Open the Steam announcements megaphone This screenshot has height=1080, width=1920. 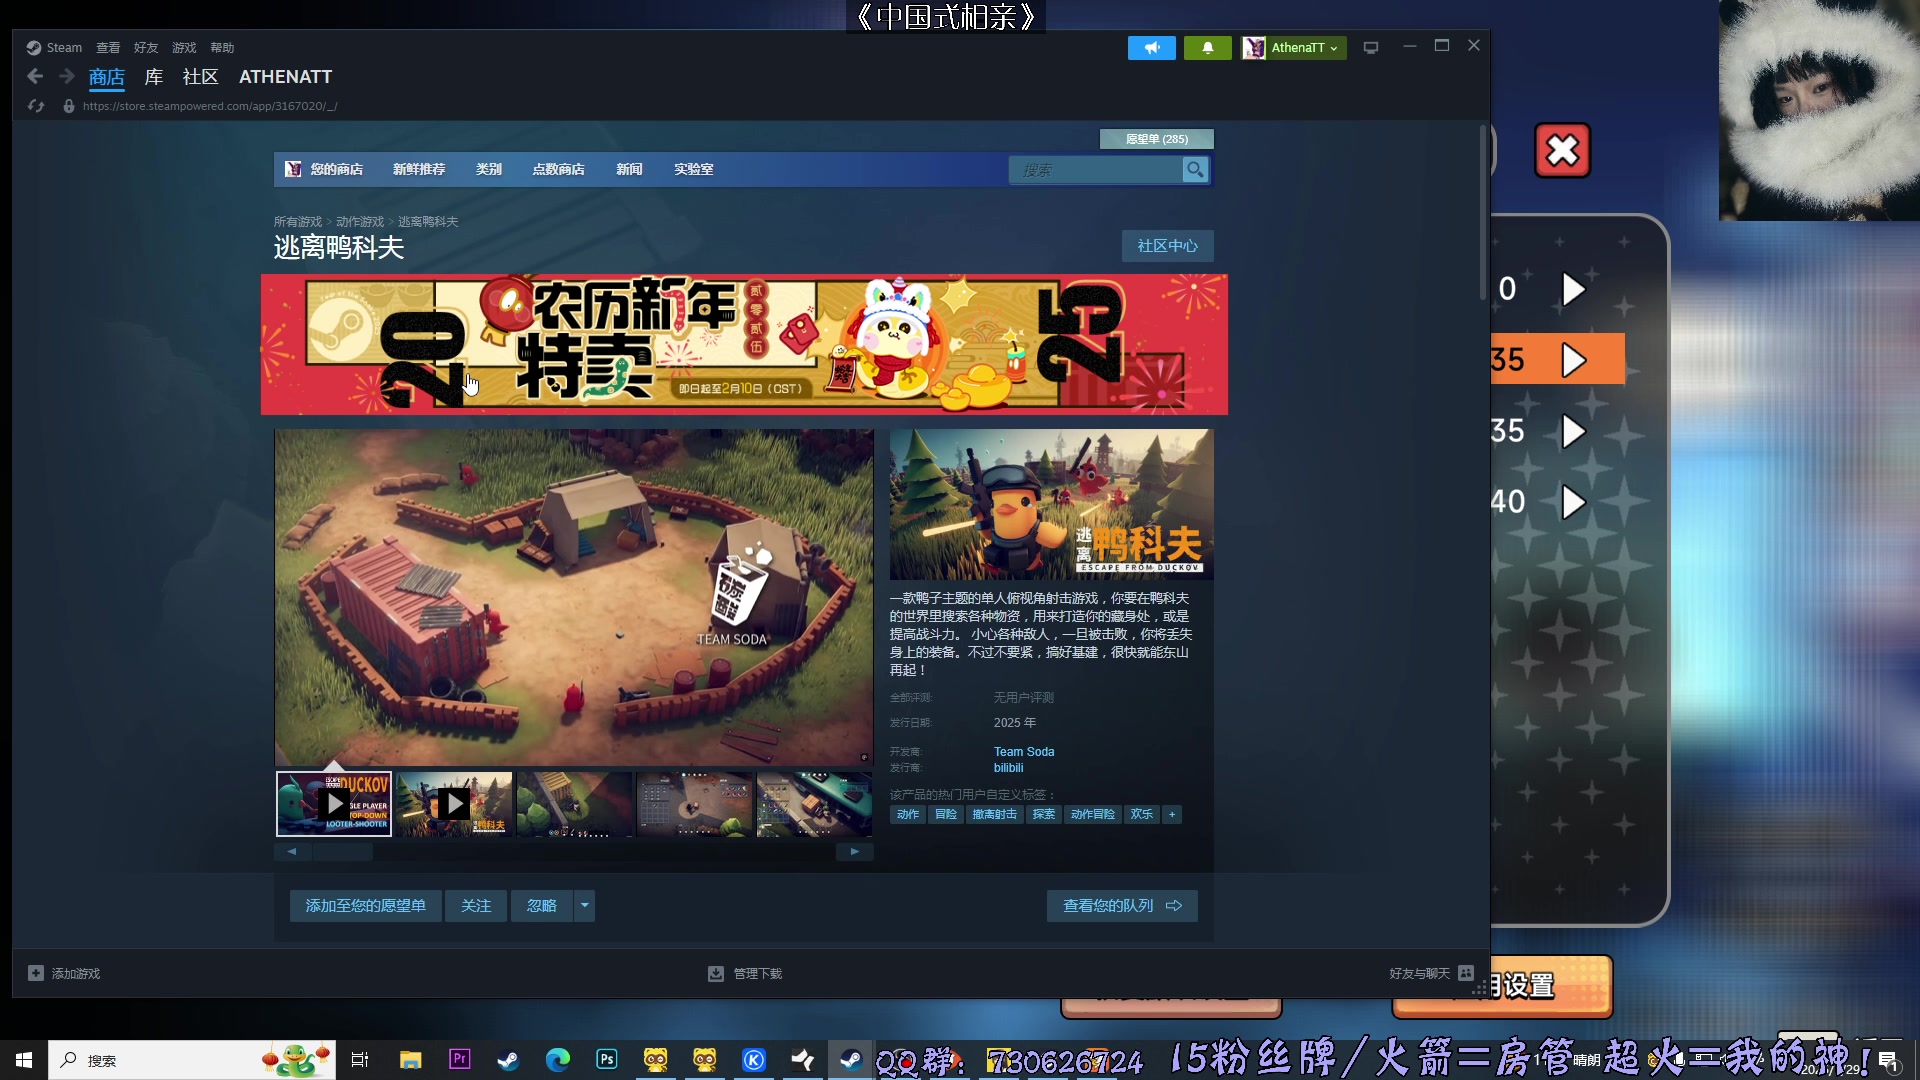[x=1152, y=47]
